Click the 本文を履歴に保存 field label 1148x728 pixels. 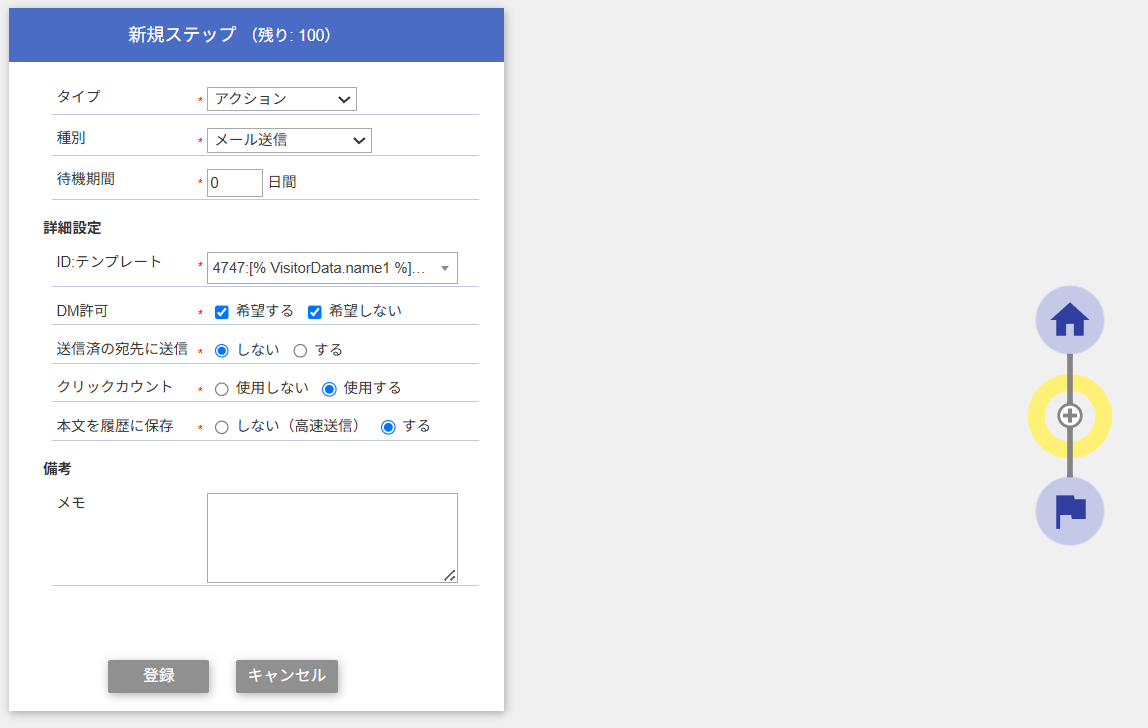(x=115, y=426)
